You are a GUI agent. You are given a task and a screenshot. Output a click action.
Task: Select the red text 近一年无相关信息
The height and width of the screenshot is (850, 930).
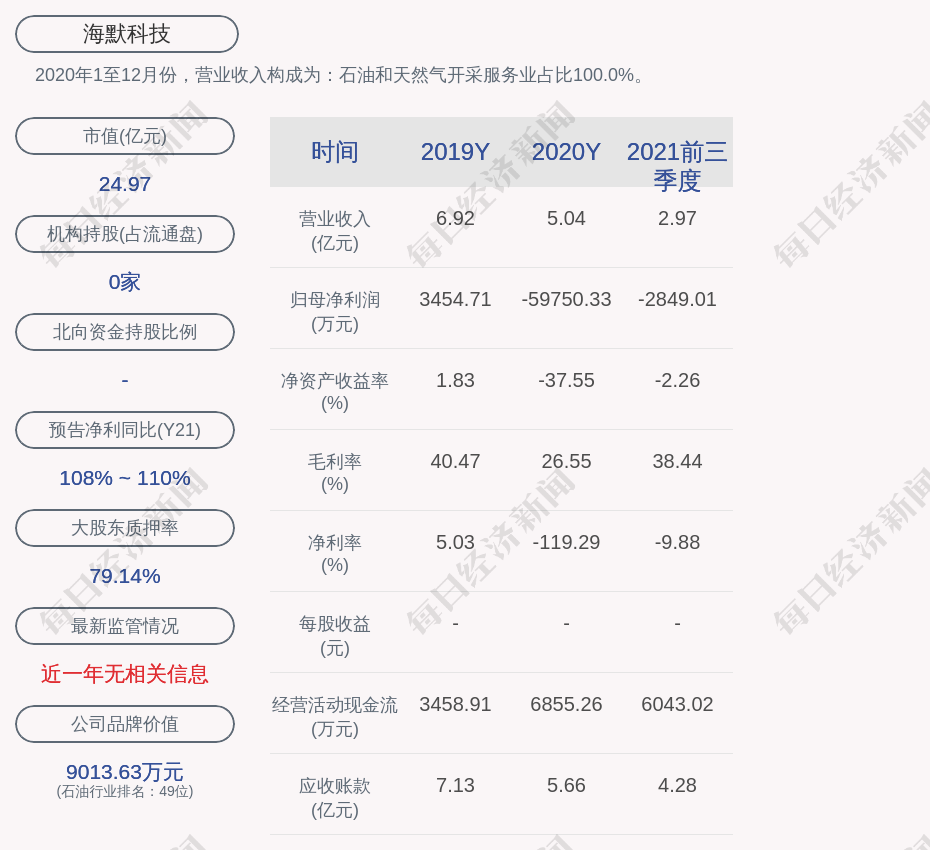(x=125, y=674)
